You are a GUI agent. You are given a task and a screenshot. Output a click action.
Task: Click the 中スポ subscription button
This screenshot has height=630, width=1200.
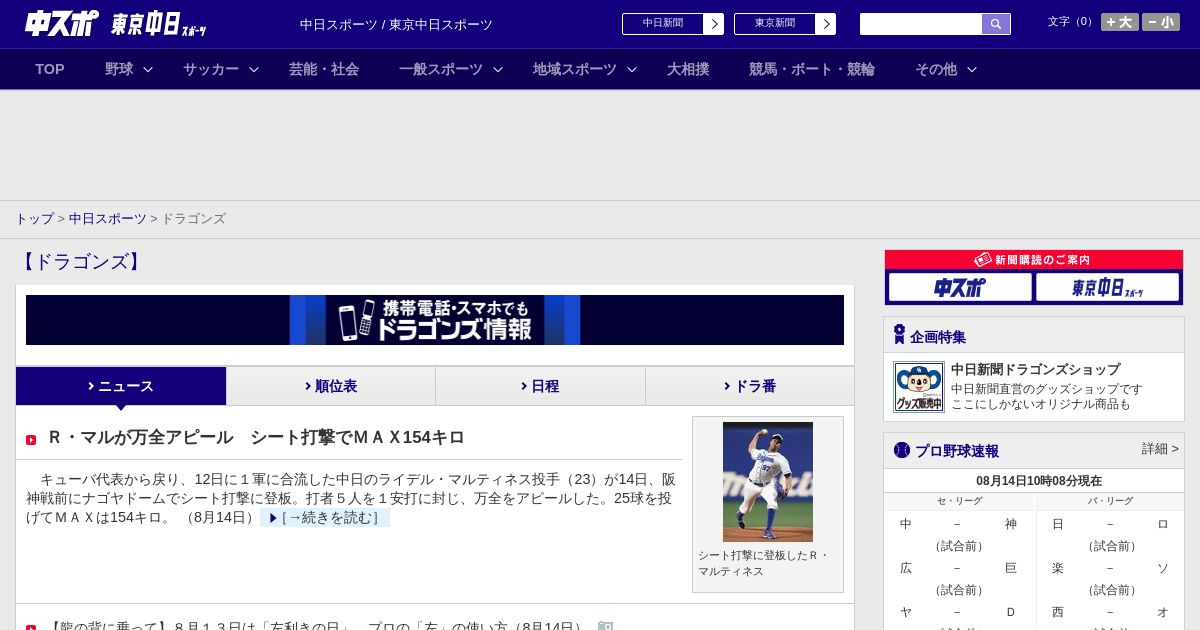pos(960,288)
